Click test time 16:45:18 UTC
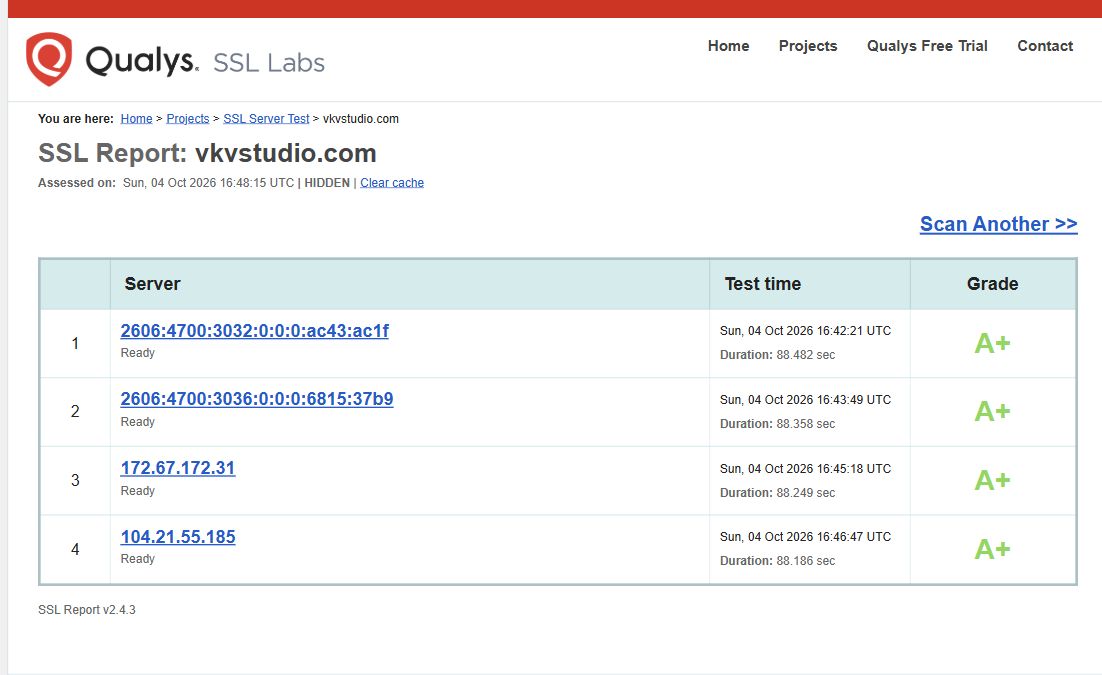The height and width of the screenshot is (675, 1102). click(805, 468)
